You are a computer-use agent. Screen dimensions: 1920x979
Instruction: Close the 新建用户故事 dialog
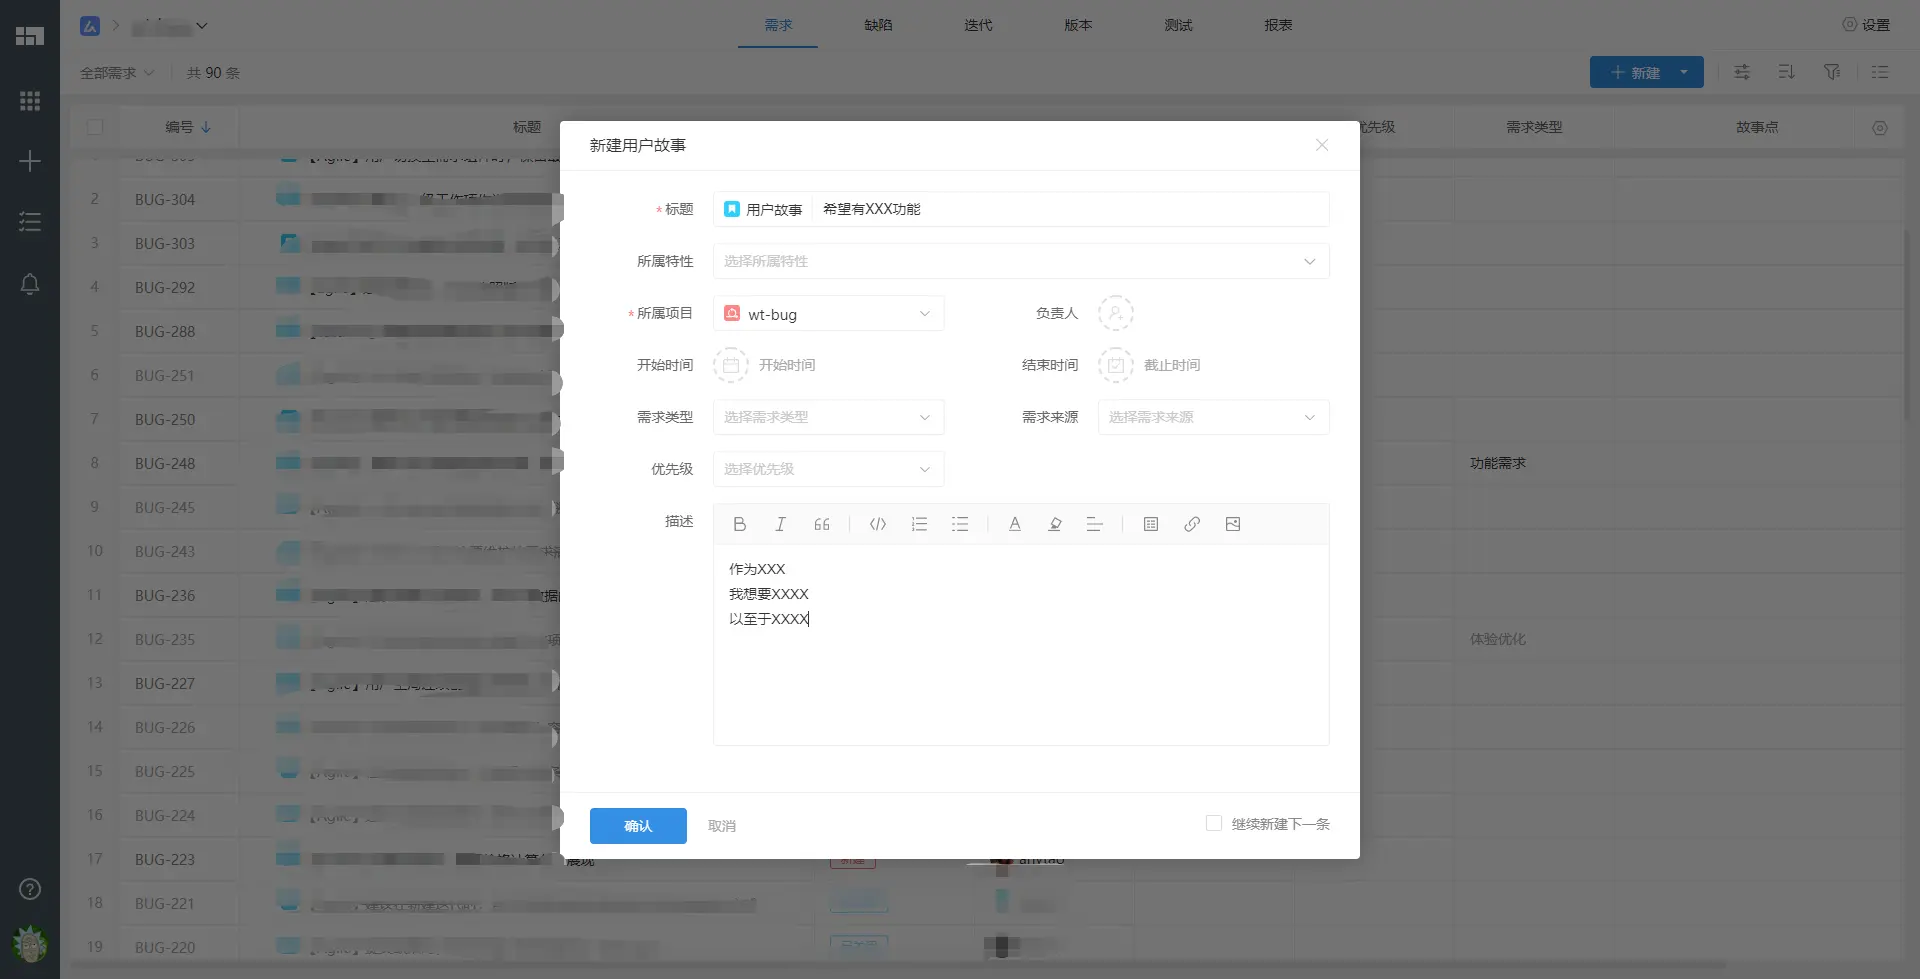coord(1322,145)
